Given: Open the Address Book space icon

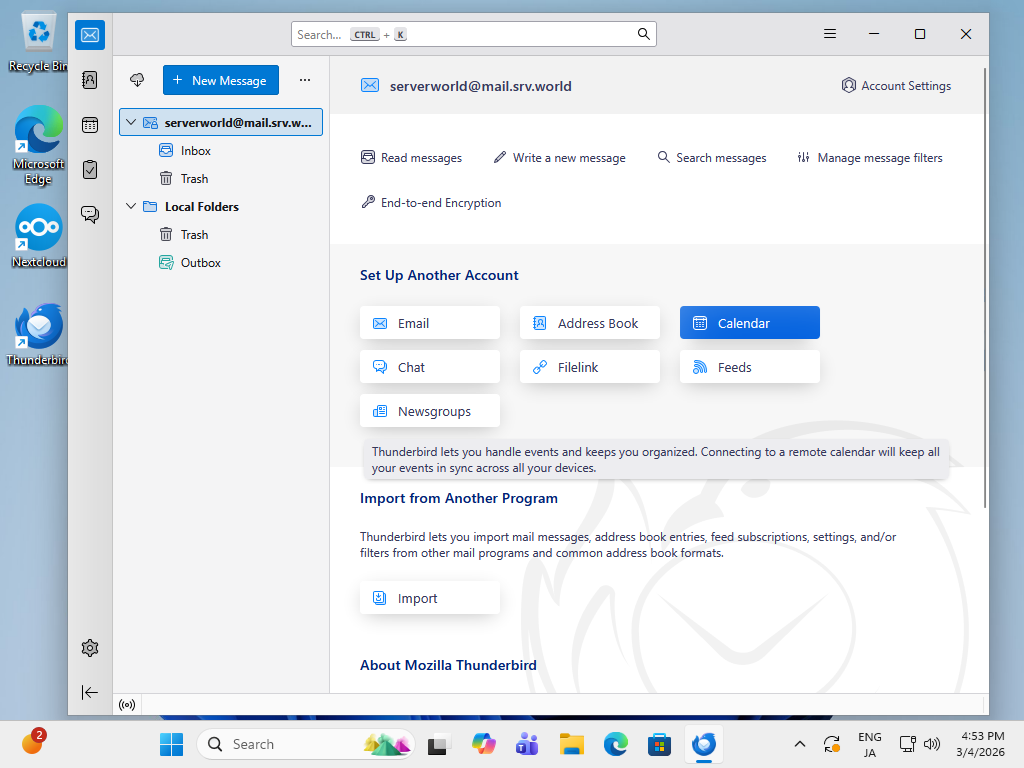Looking at the screenshot, I should (x=90, y=80).
